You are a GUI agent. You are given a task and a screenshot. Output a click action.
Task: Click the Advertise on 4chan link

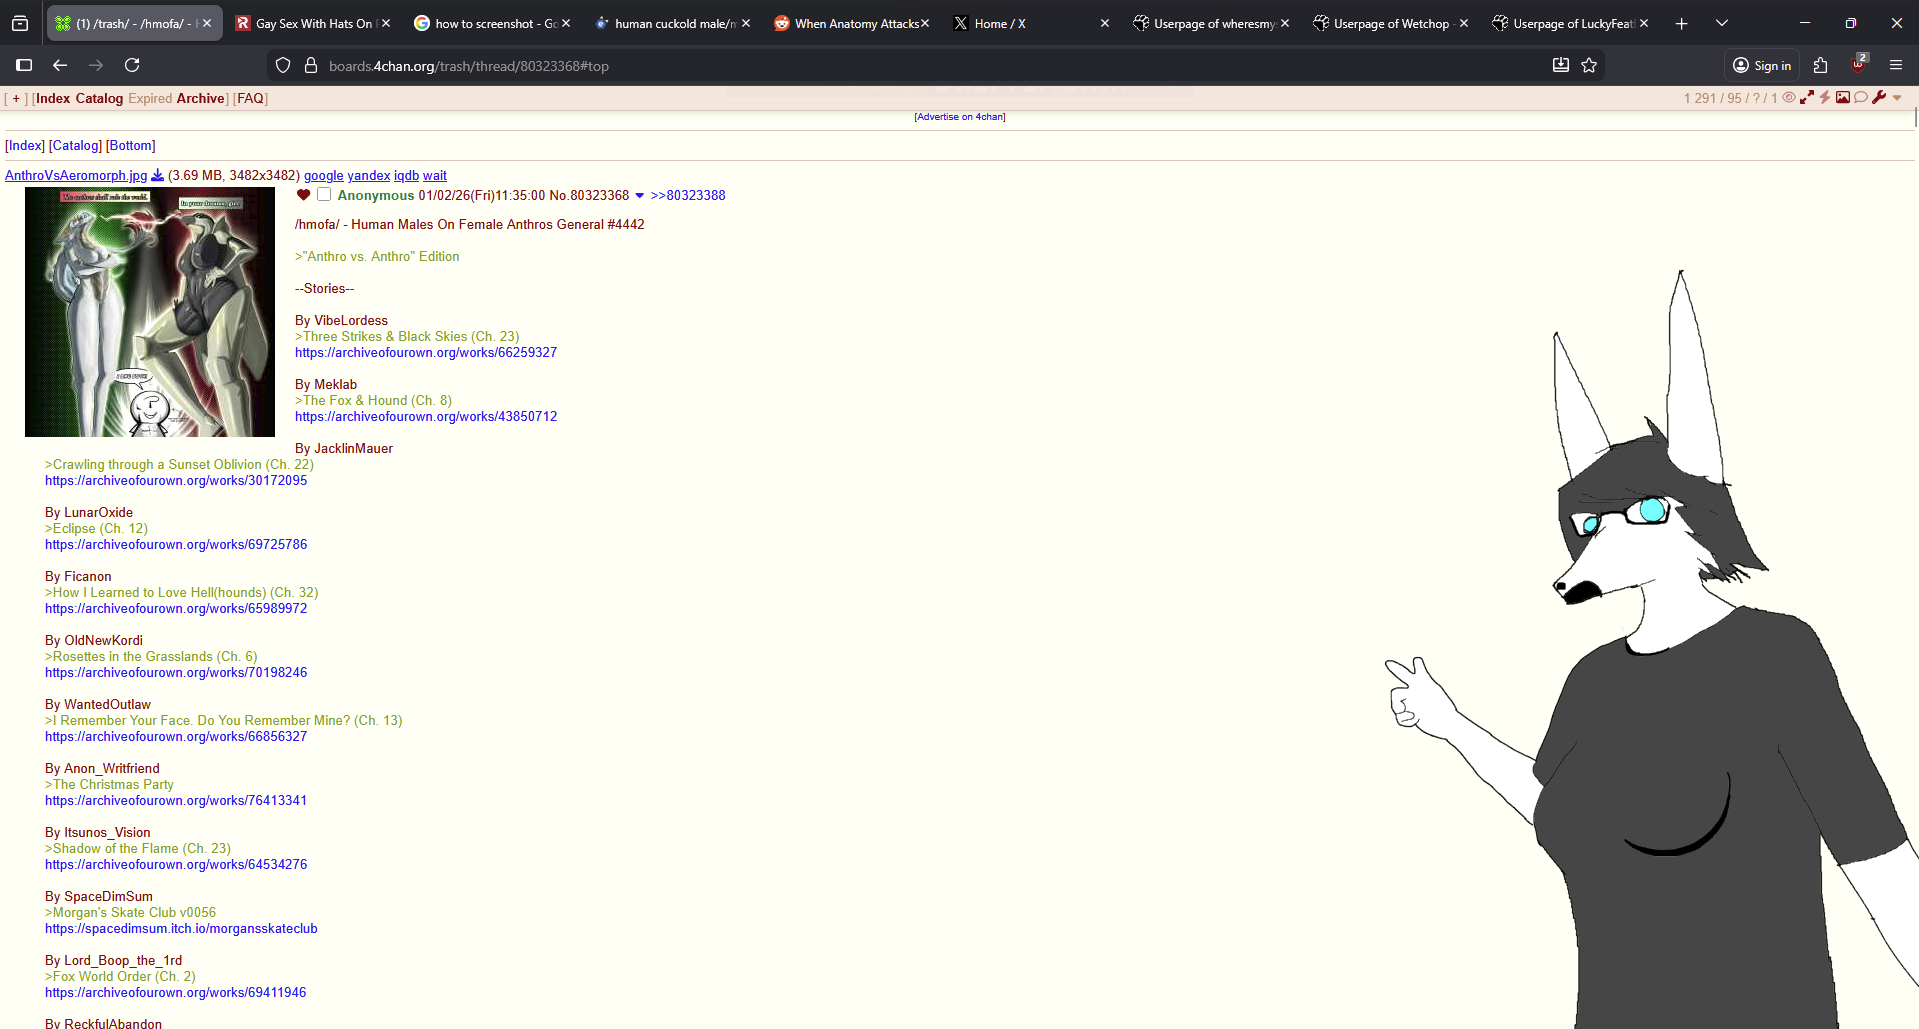point(960,117)
